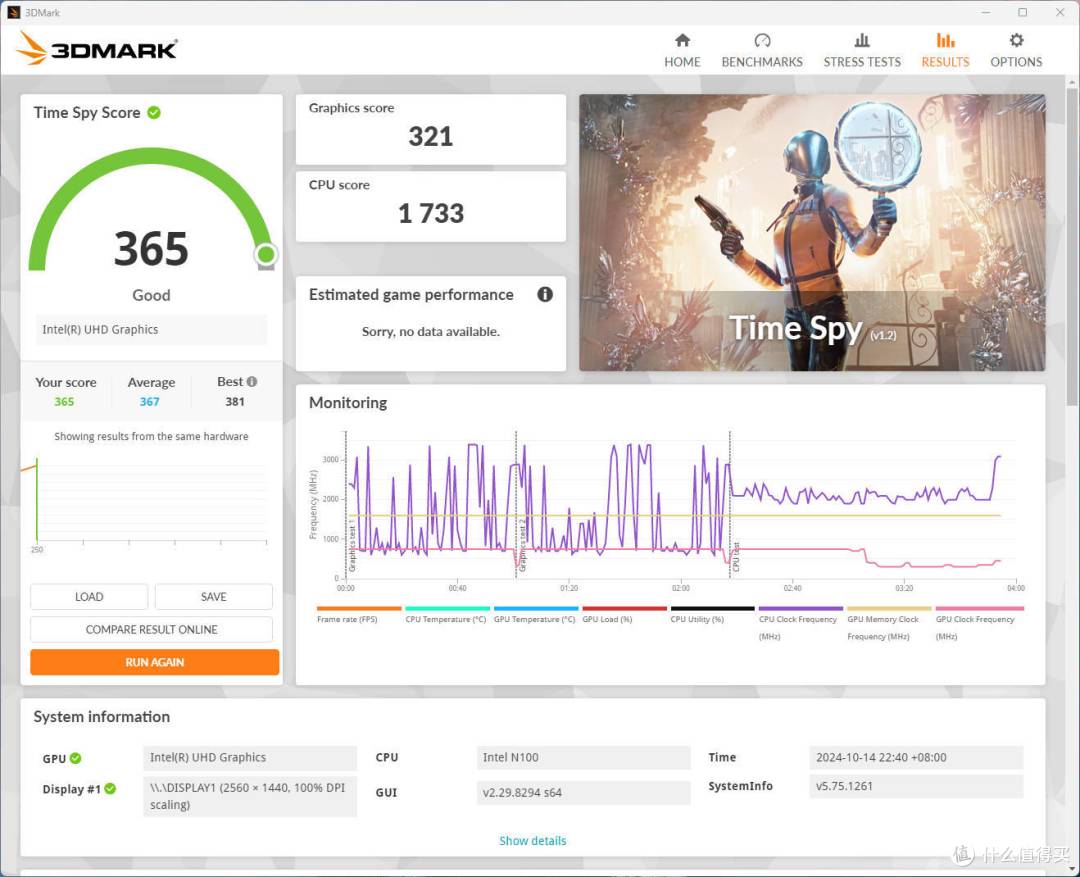Click the GPU Intel(R) UHD Graphics system info field
1080x877 pixels.
250,757
